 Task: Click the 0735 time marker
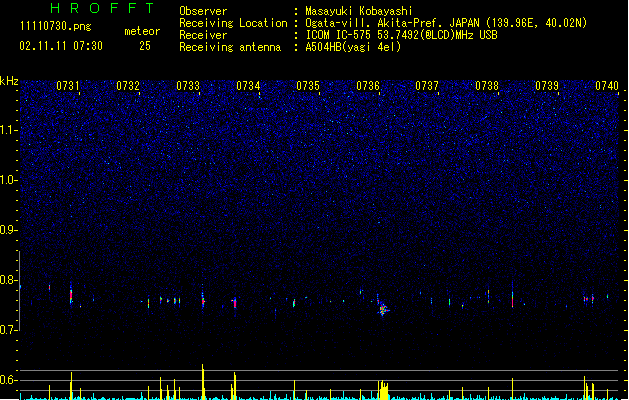click(x=308, y=86)
